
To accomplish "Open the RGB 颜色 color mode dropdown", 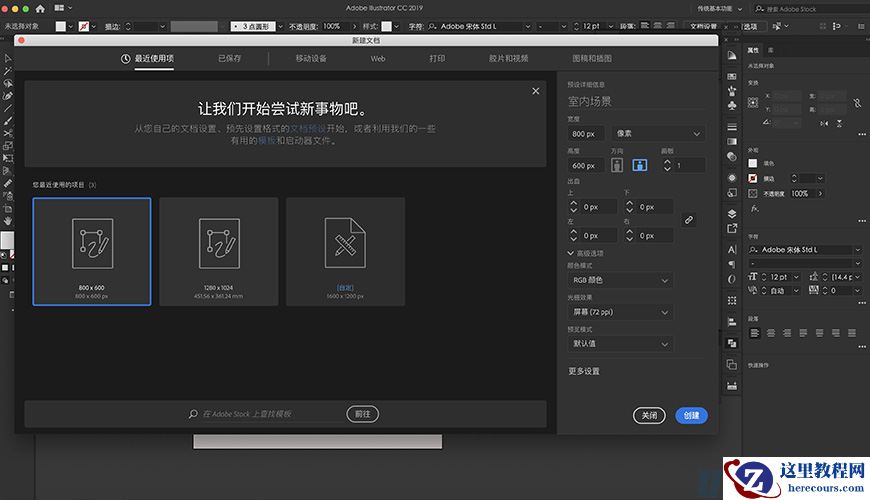I will point(620,280).
